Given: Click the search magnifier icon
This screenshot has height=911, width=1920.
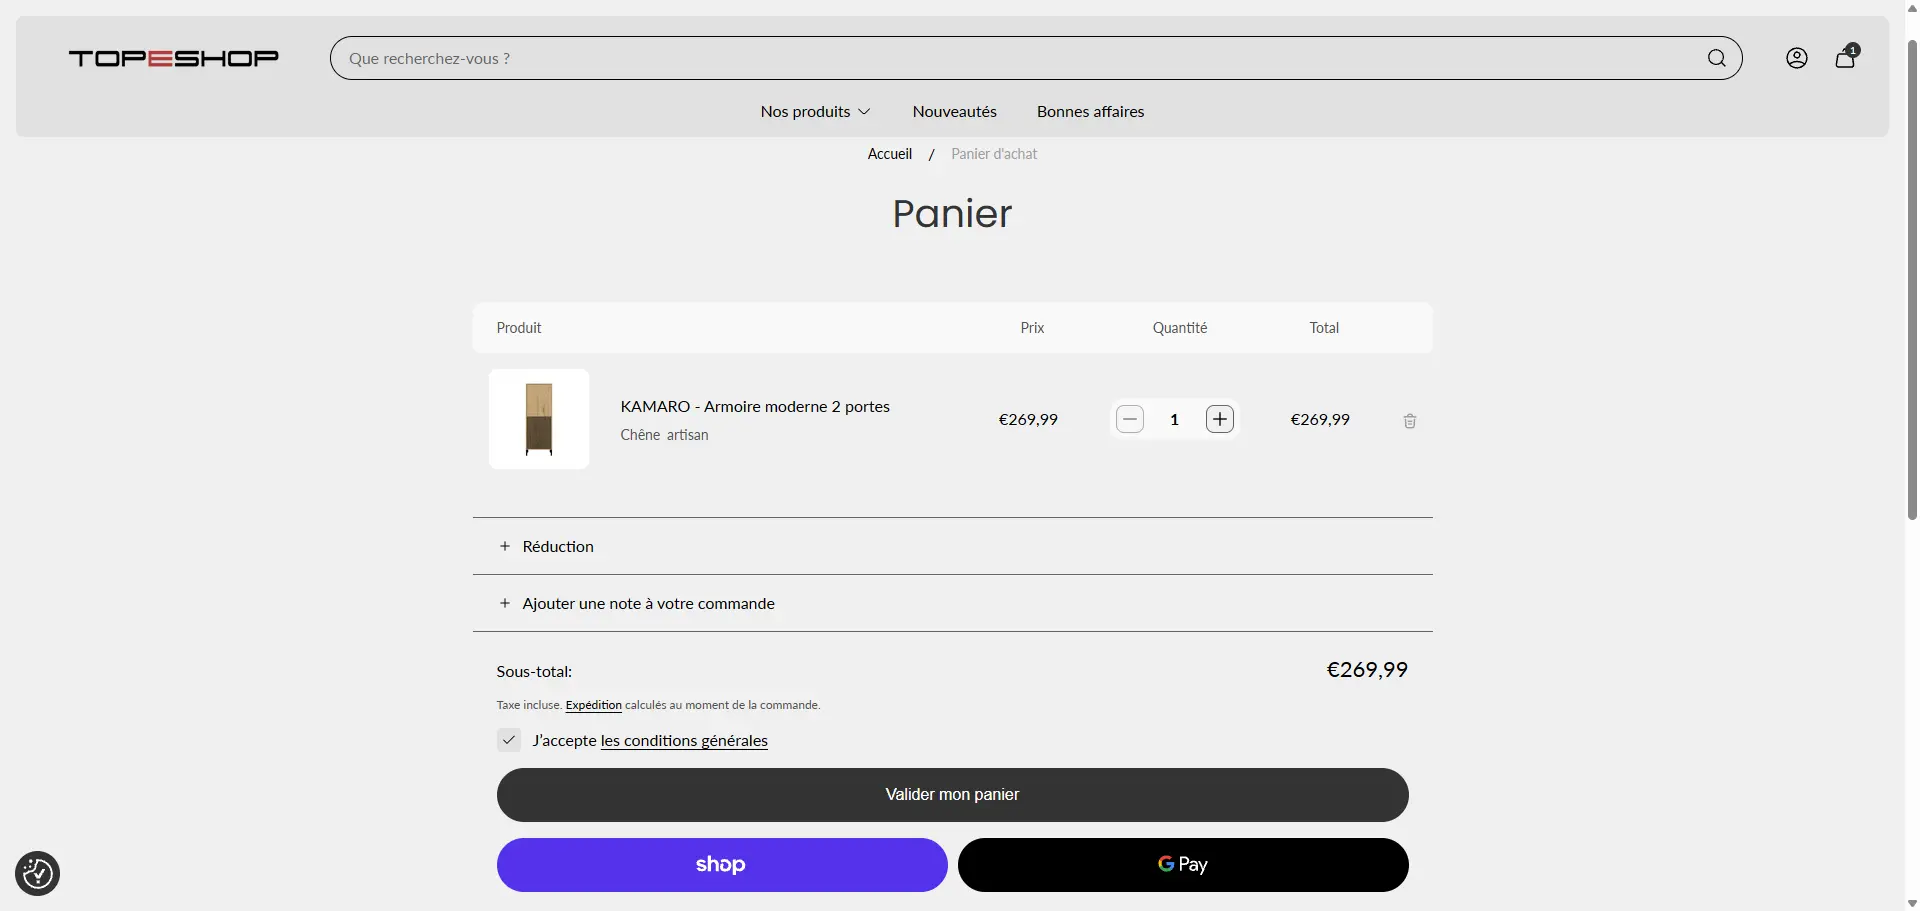Looking at the screenshot, I should click(1716, 58).
